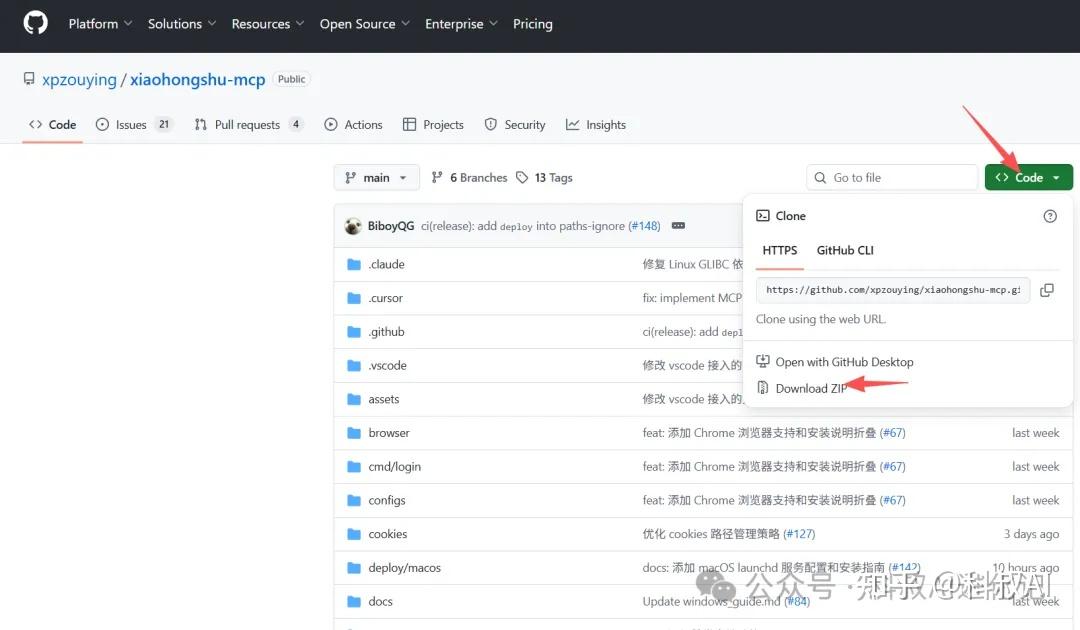Click Download ZIP option
Image resolution: width=1080 pixels, height=630 pixels.
pyautogui.click(x=810, y=388)
